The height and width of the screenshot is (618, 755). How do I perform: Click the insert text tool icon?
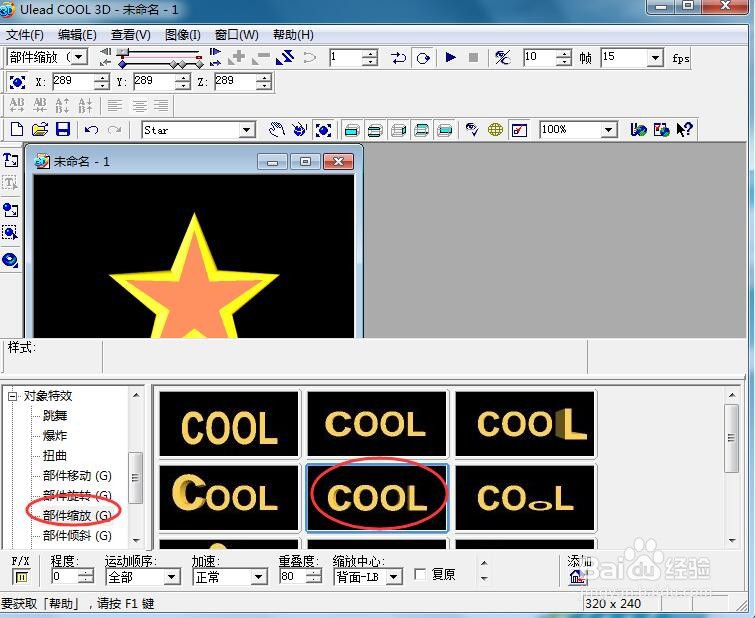tap(11, 159)
